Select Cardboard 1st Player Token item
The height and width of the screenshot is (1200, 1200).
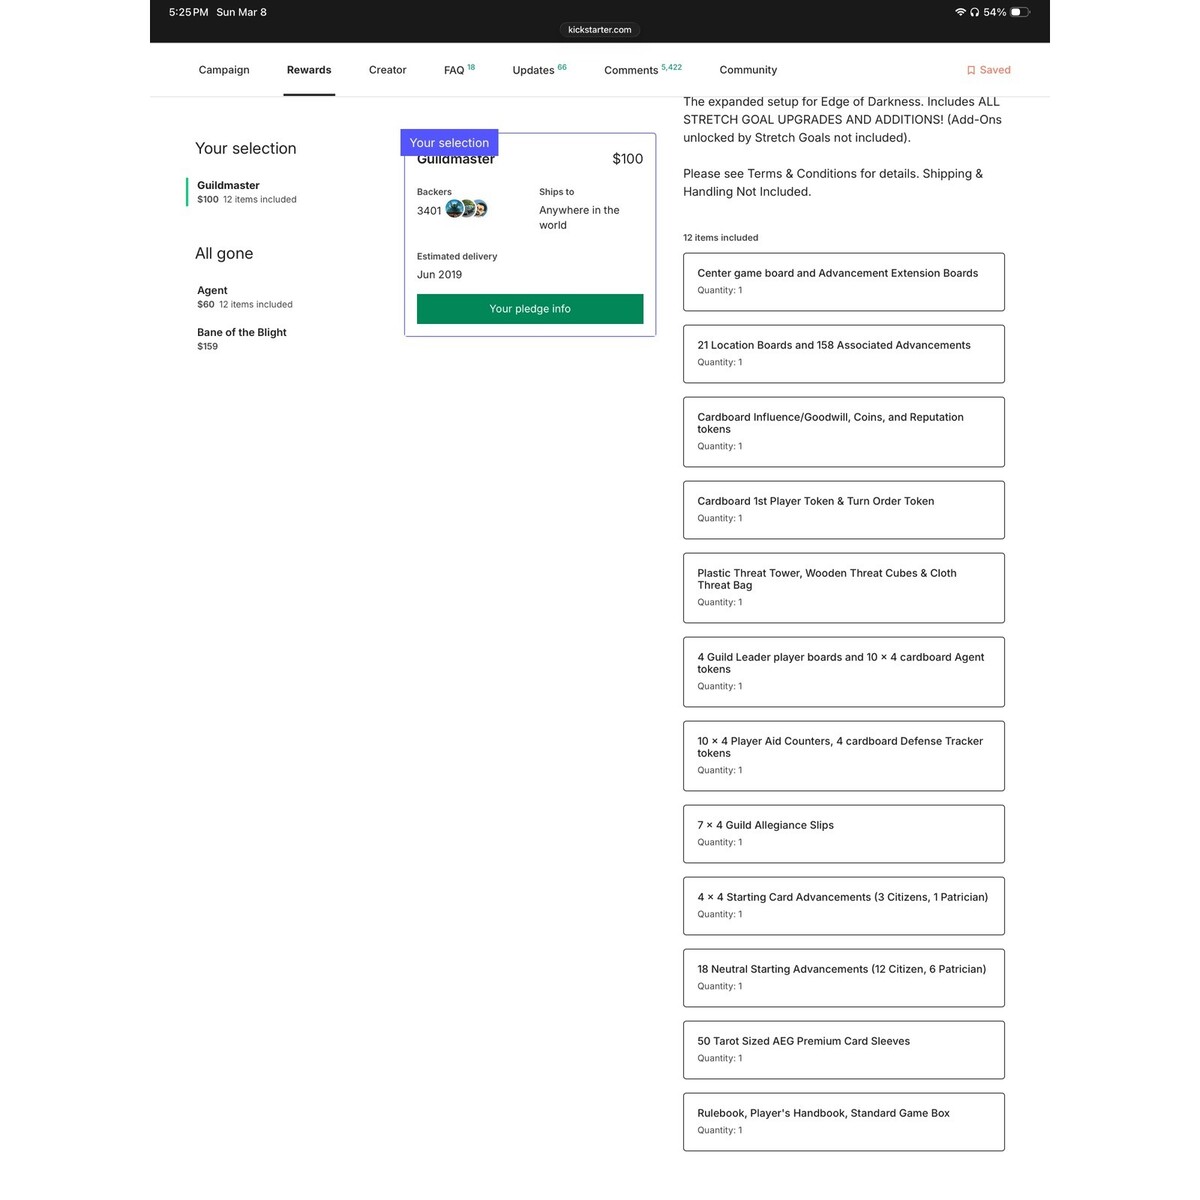844,510
